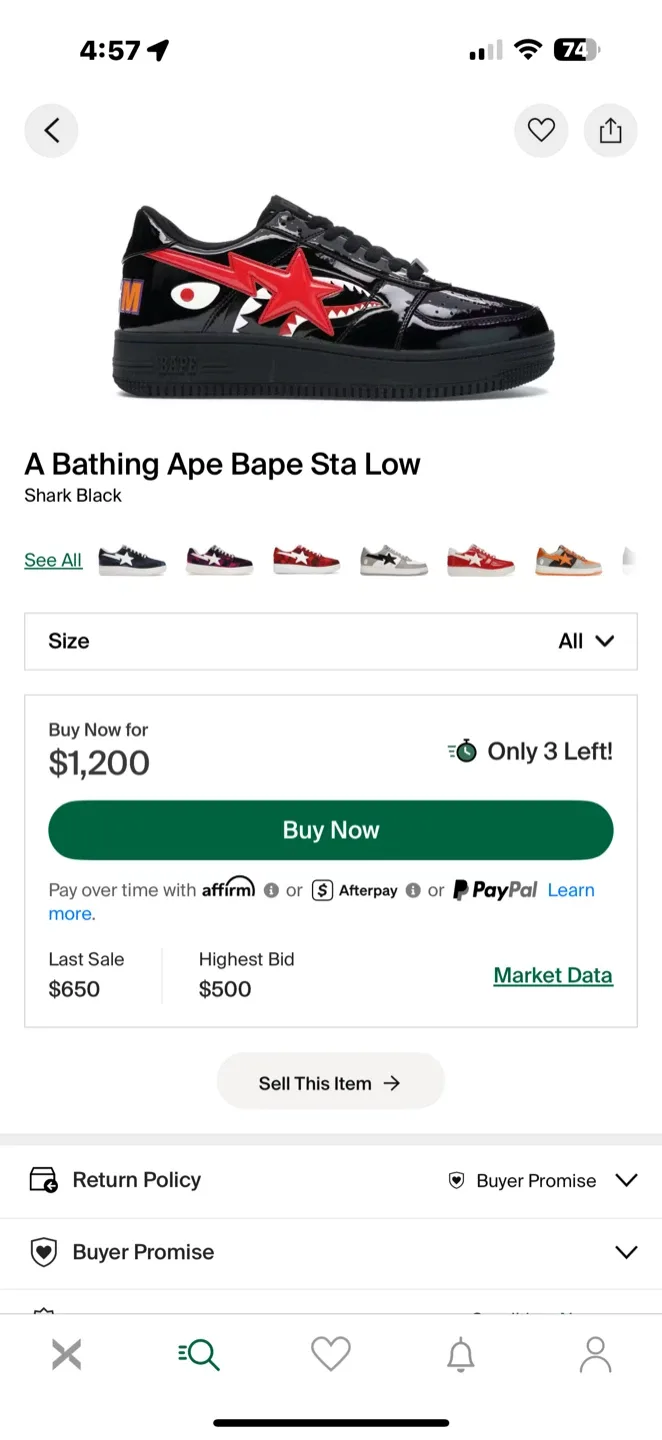This screenshot has height=1440, width=662.
Task: Tap the affirm info circle icon
Action: pos(270,890)
